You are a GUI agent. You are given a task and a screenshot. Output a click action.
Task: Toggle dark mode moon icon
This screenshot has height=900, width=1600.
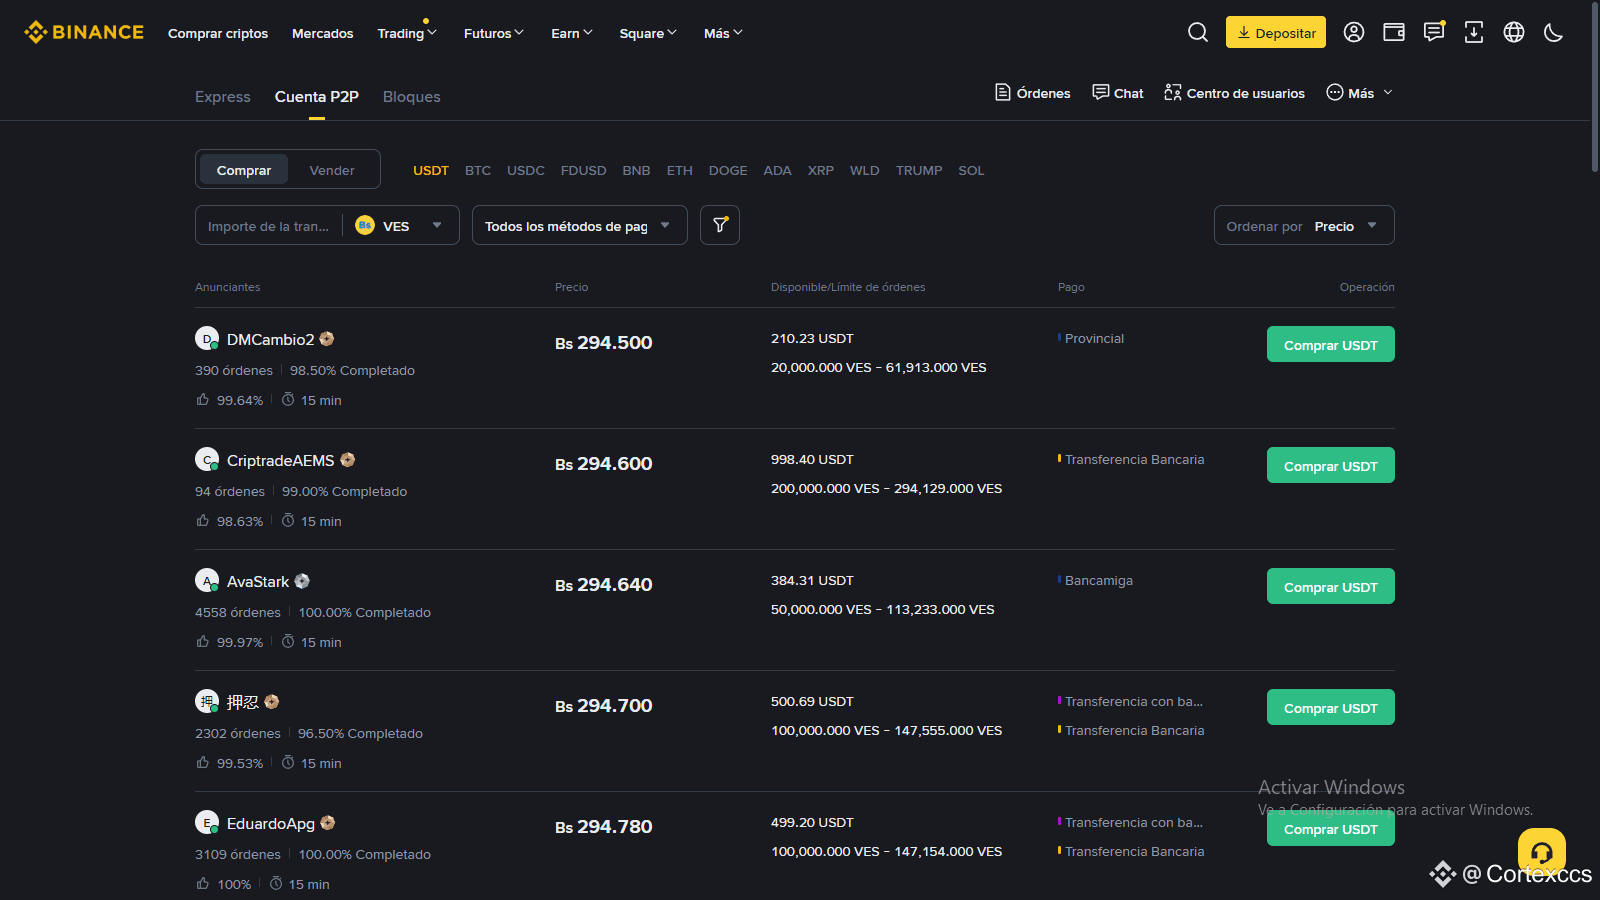tap(1553, 32)
